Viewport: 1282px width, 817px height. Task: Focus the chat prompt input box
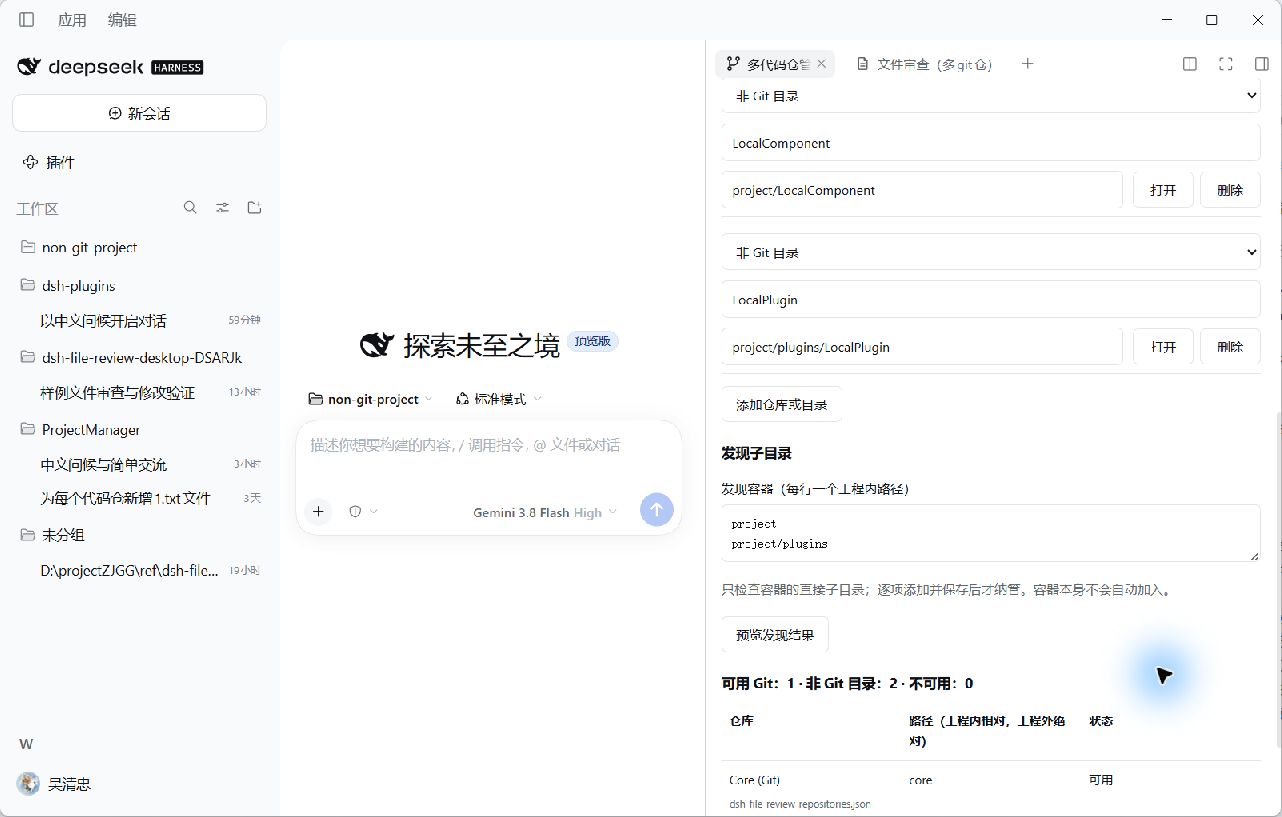[x=489, y=446]
